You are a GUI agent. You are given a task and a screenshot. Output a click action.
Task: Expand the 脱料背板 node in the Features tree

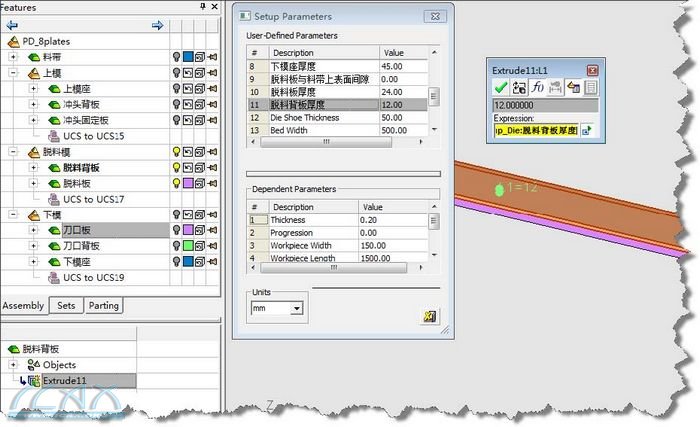(x=33, y=167)
